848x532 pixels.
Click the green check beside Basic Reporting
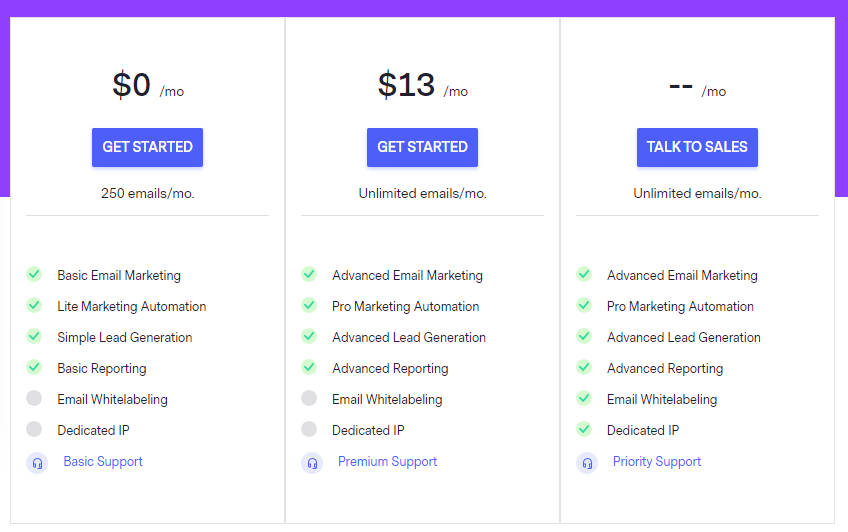click(34, 367)
